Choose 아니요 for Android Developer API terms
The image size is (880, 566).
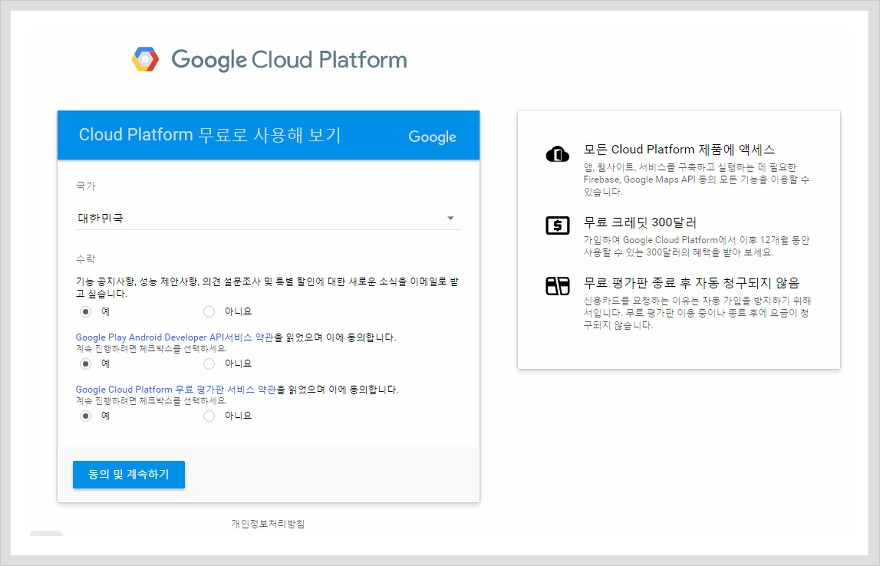209,363
